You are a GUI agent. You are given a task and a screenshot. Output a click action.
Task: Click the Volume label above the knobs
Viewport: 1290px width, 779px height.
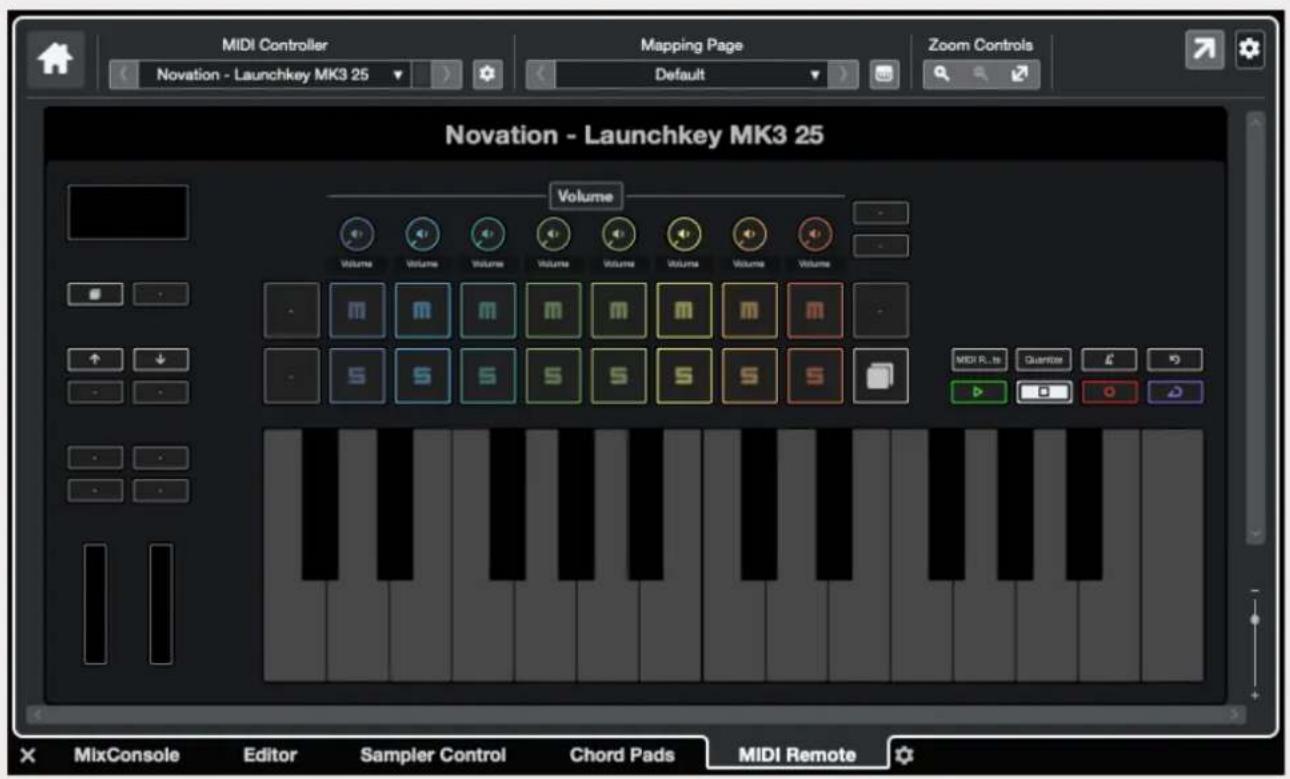click(586, 196)
